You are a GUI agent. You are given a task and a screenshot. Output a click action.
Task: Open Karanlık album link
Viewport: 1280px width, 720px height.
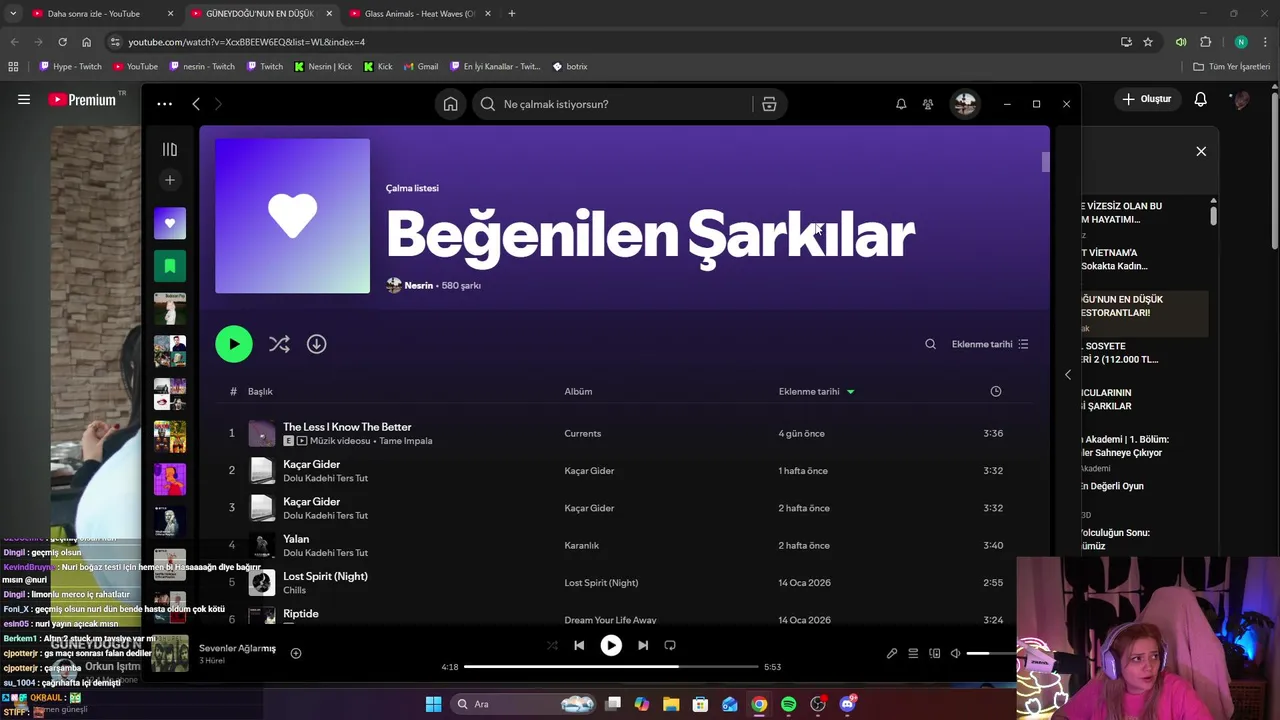point(581,546)
